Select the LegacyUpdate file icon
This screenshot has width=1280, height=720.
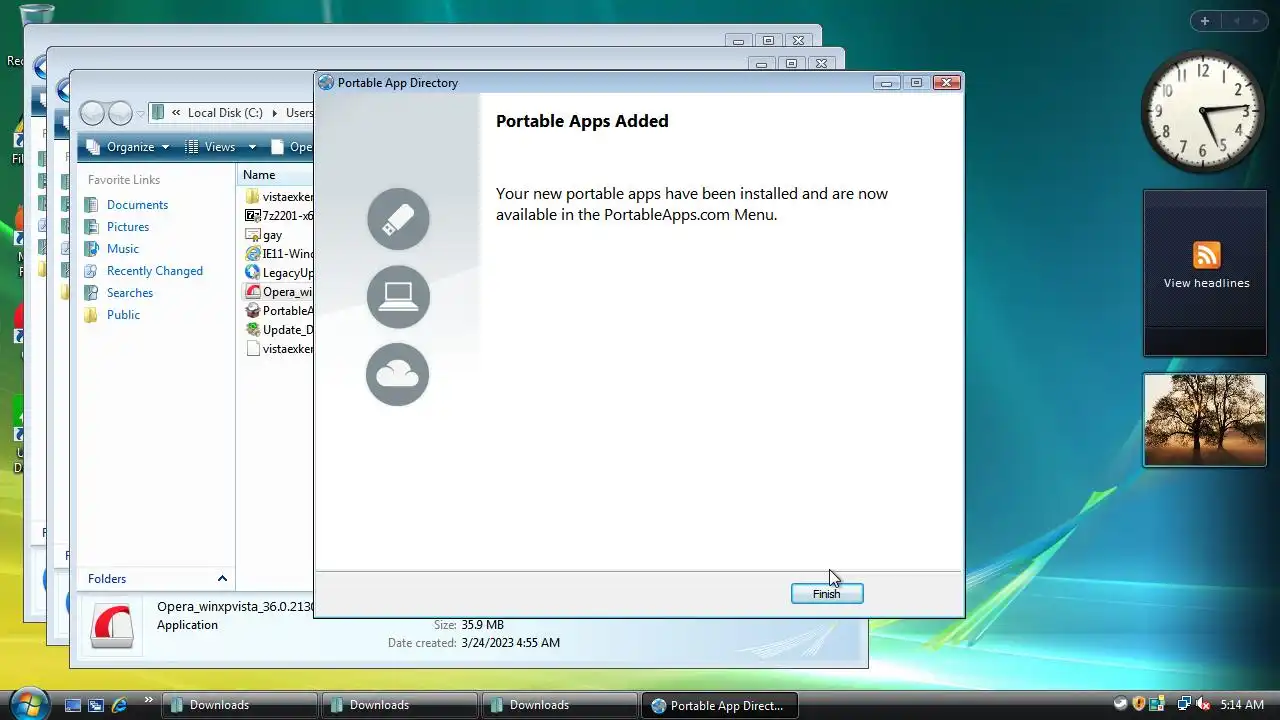click(253, 273)
